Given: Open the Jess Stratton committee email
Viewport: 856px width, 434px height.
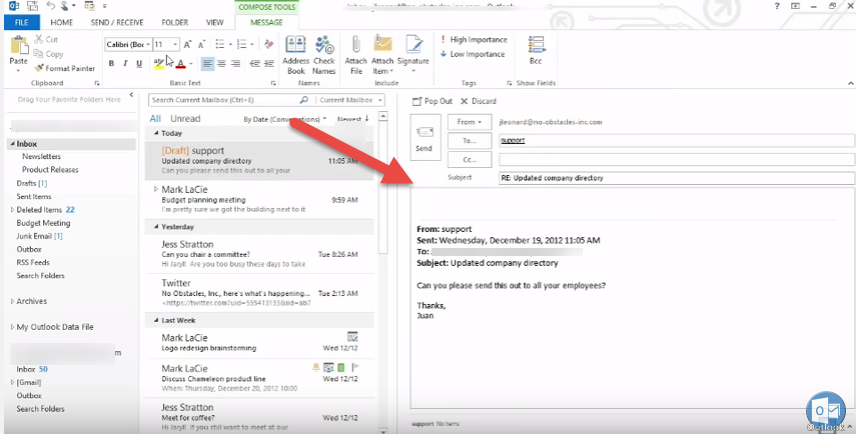Looking at the screenshot, I should (x=260, y=254).
